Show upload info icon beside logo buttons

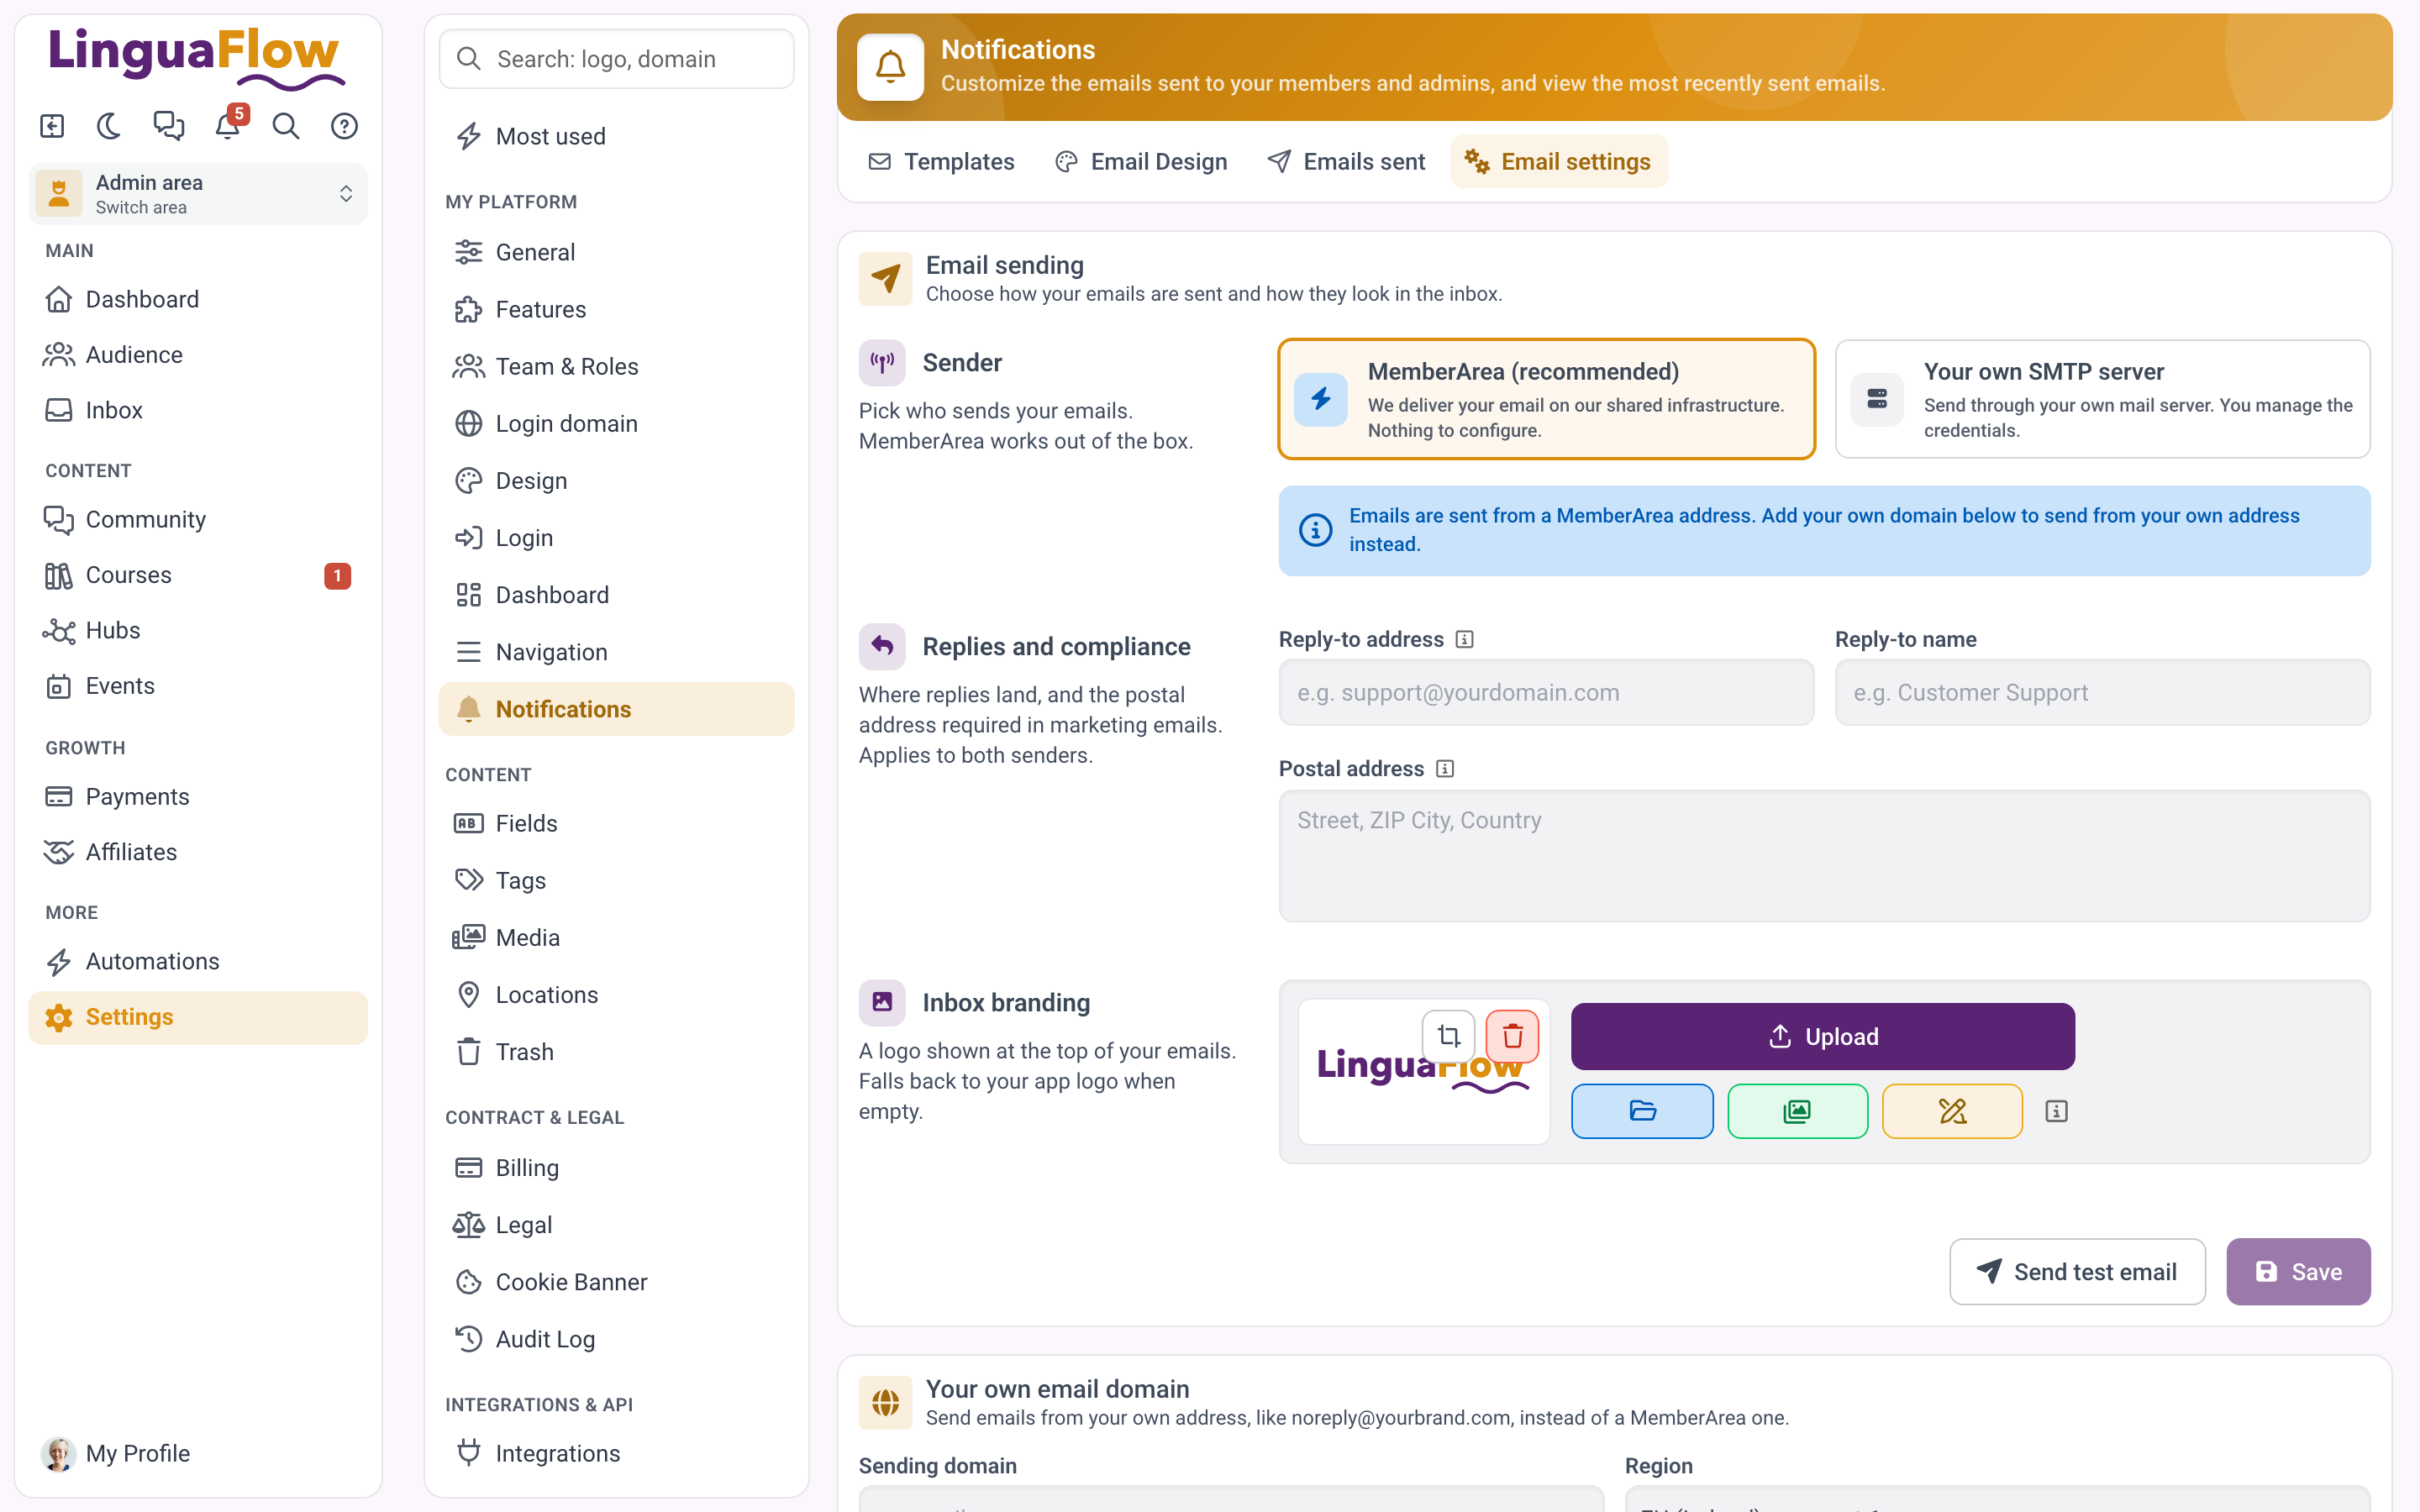pyautogui.click(x=2056, y=1111)
